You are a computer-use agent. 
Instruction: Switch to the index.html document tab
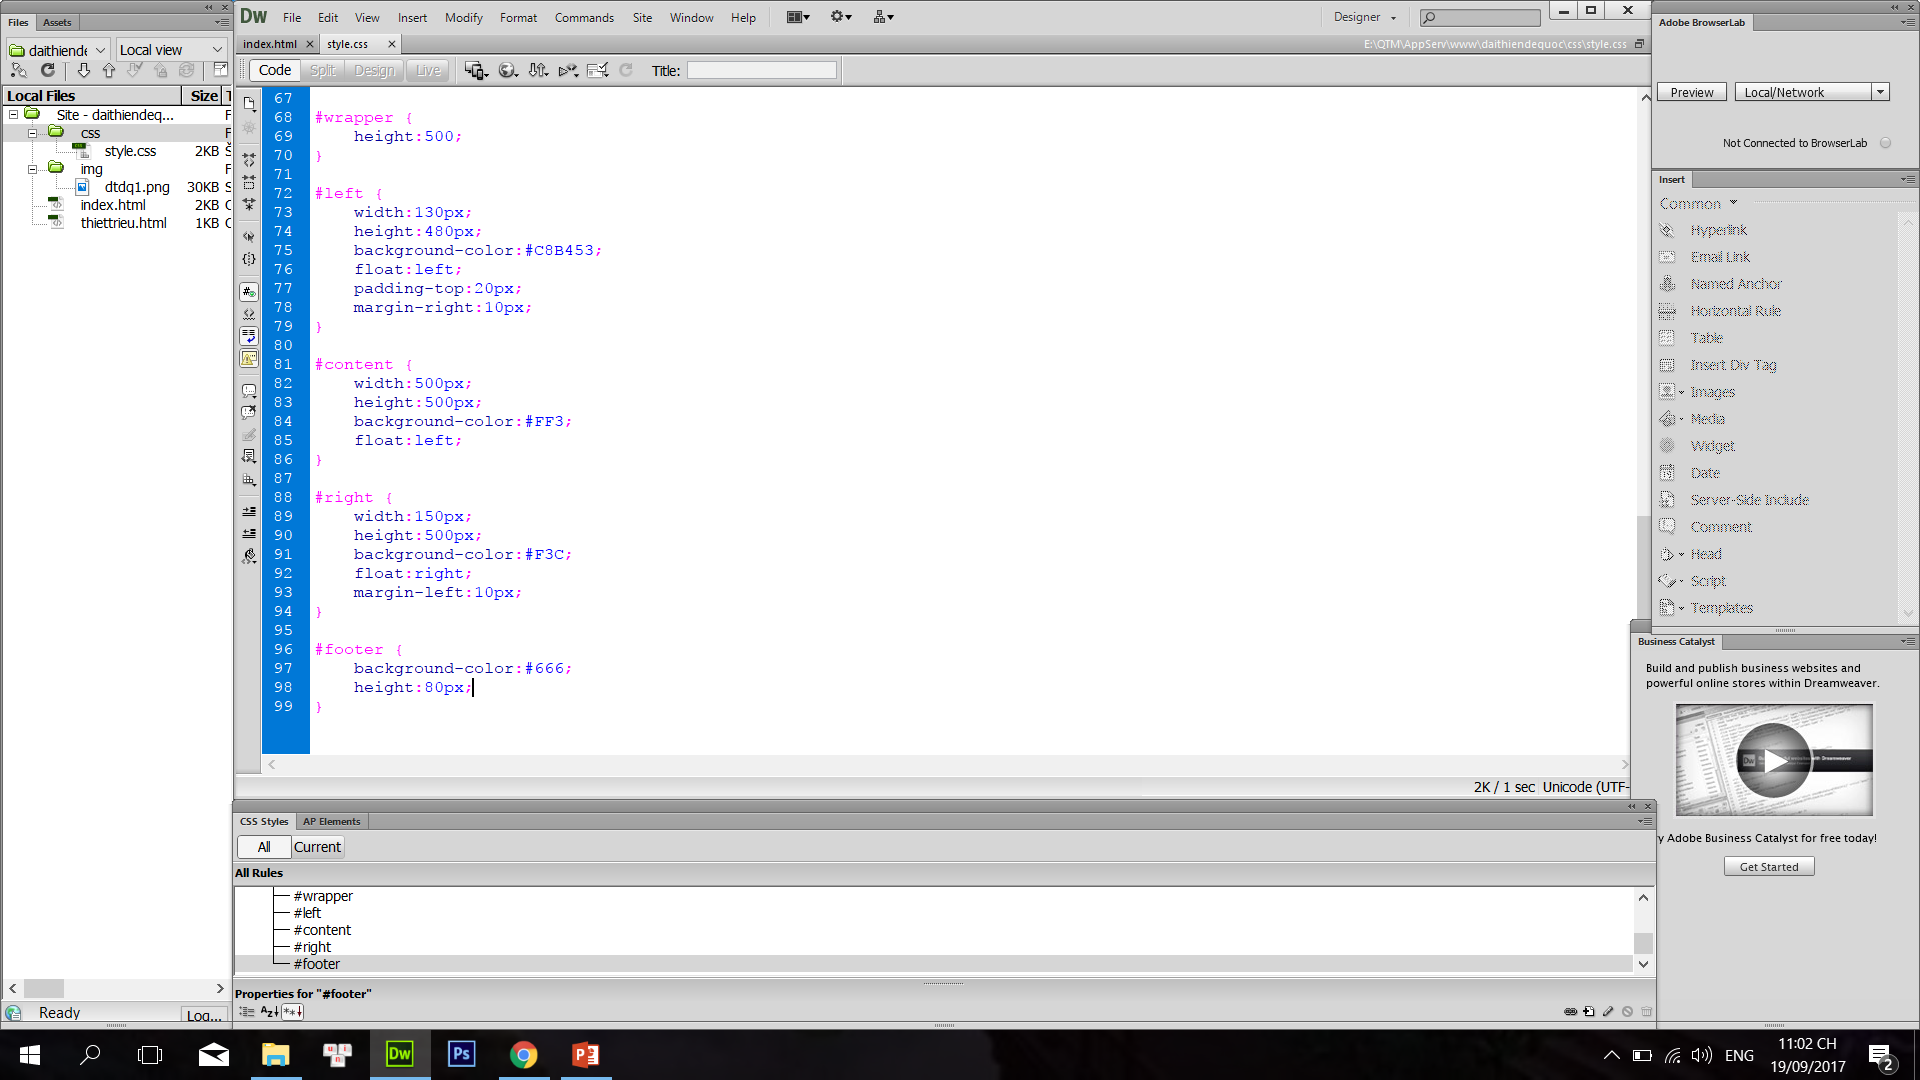tap(270, 44)
